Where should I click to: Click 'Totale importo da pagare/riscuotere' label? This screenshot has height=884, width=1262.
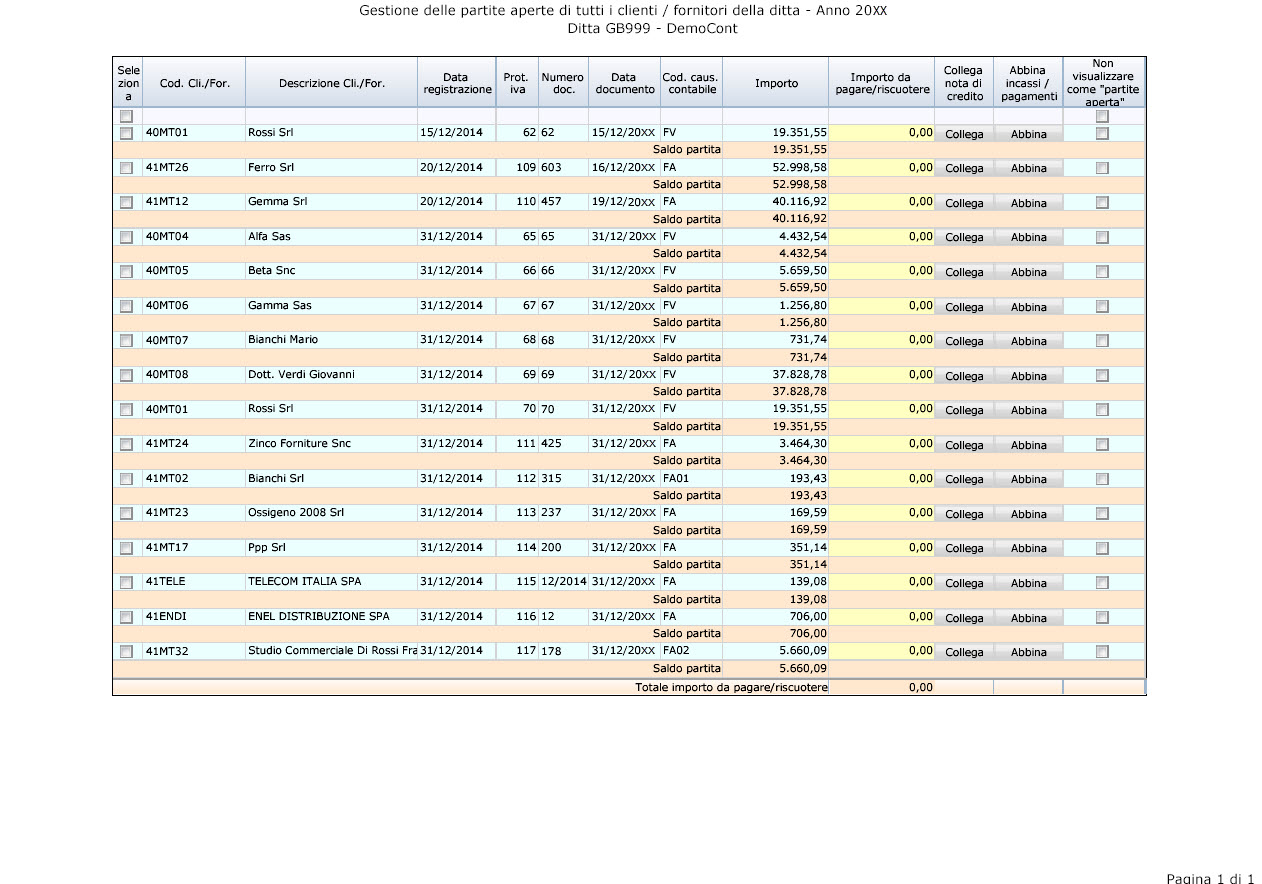[732, 687]
